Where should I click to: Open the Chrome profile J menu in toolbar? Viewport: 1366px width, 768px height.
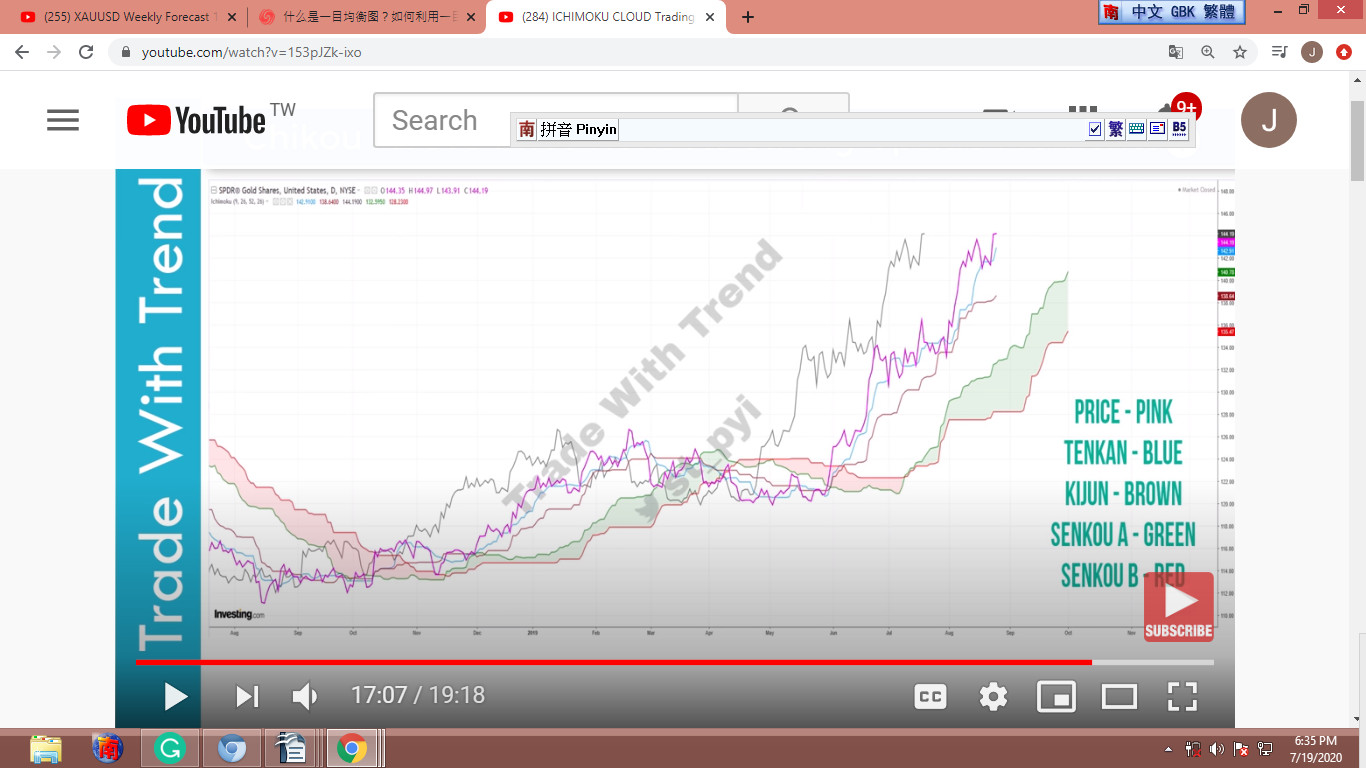click(x=1312, y=52)
